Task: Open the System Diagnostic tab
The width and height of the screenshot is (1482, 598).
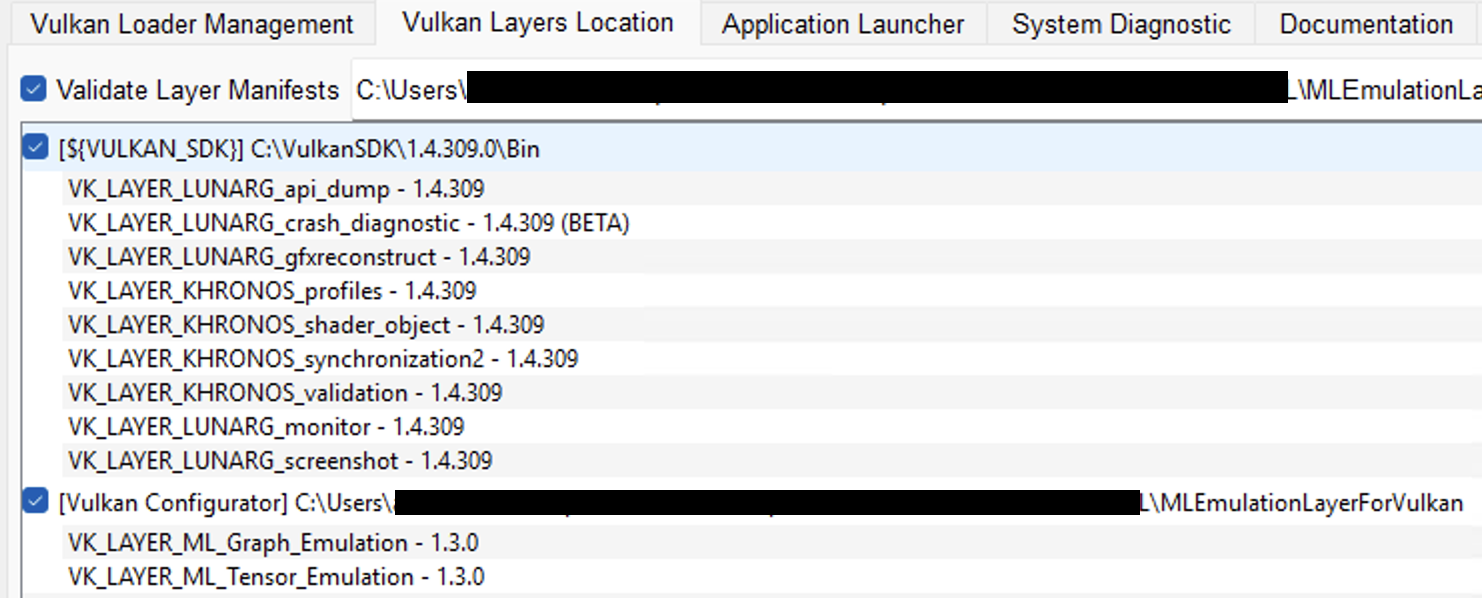Action: (x=1121, y=24)
